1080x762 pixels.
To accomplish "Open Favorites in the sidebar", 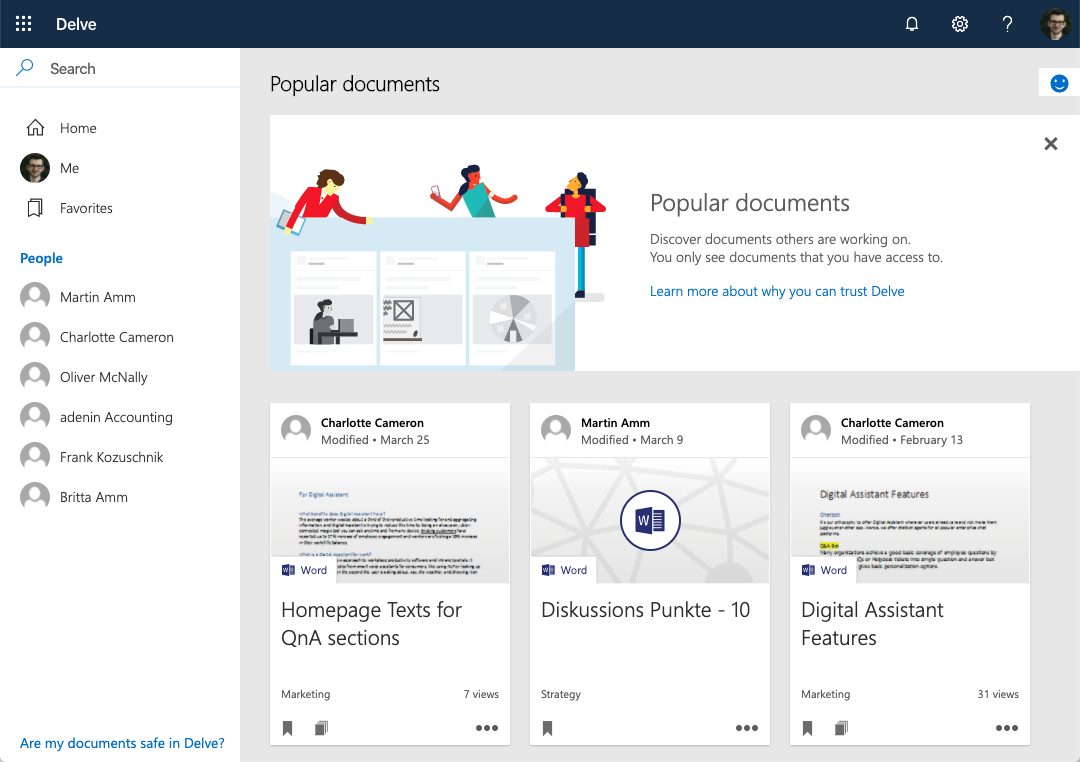I will coord(85,208).
